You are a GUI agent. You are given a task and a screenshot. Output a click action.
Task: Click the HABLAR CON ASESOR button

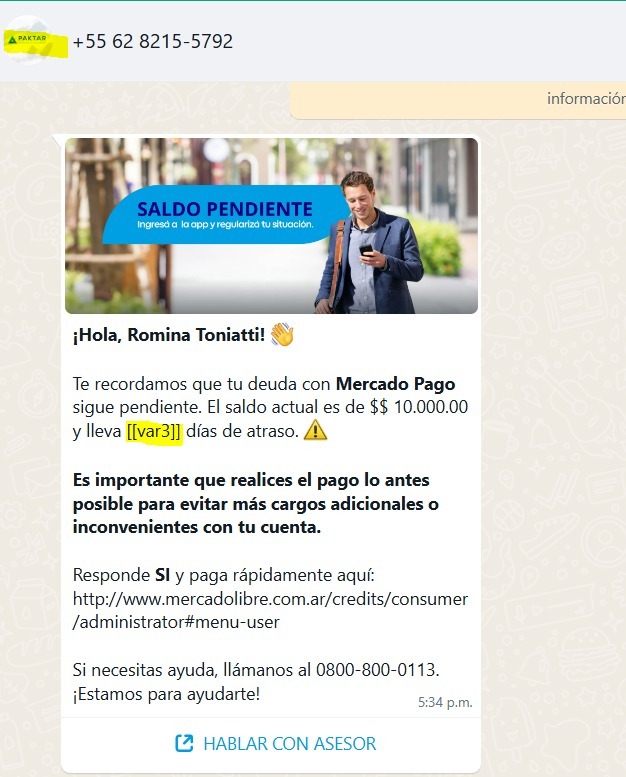(271, 744)
